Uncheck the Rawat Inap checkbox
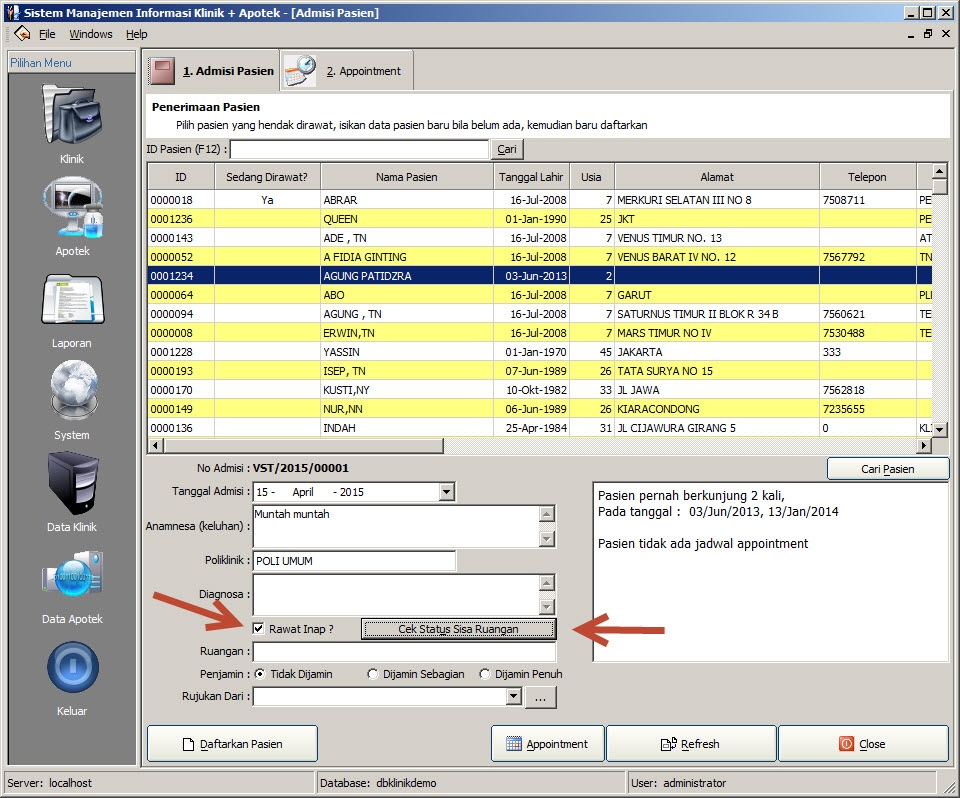Screen dimensions: 960x798 [259, 628]
